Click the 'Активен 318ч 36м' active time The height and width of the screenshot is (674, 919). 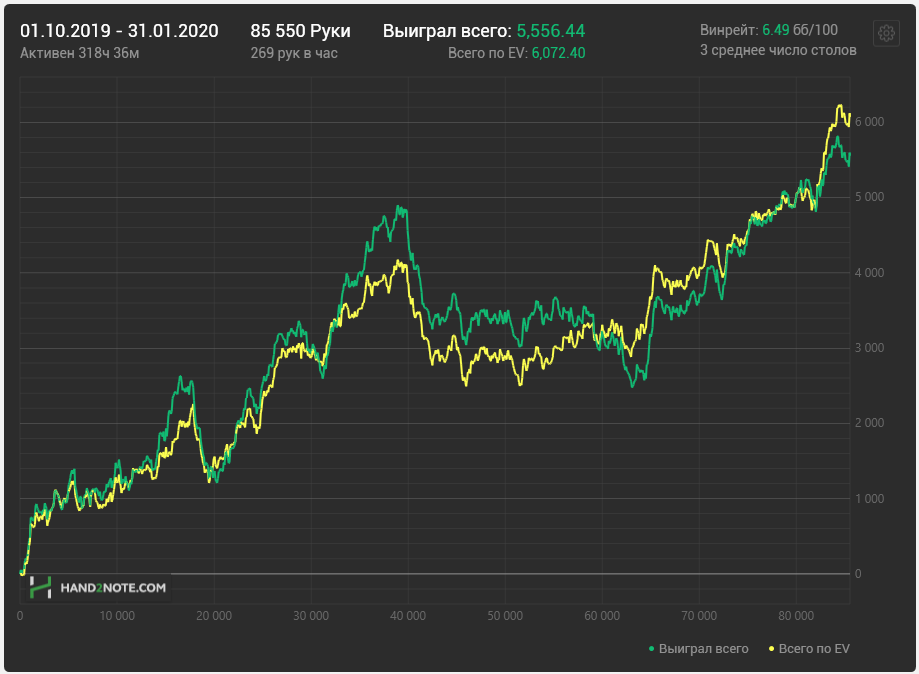(x=80, y=53)
